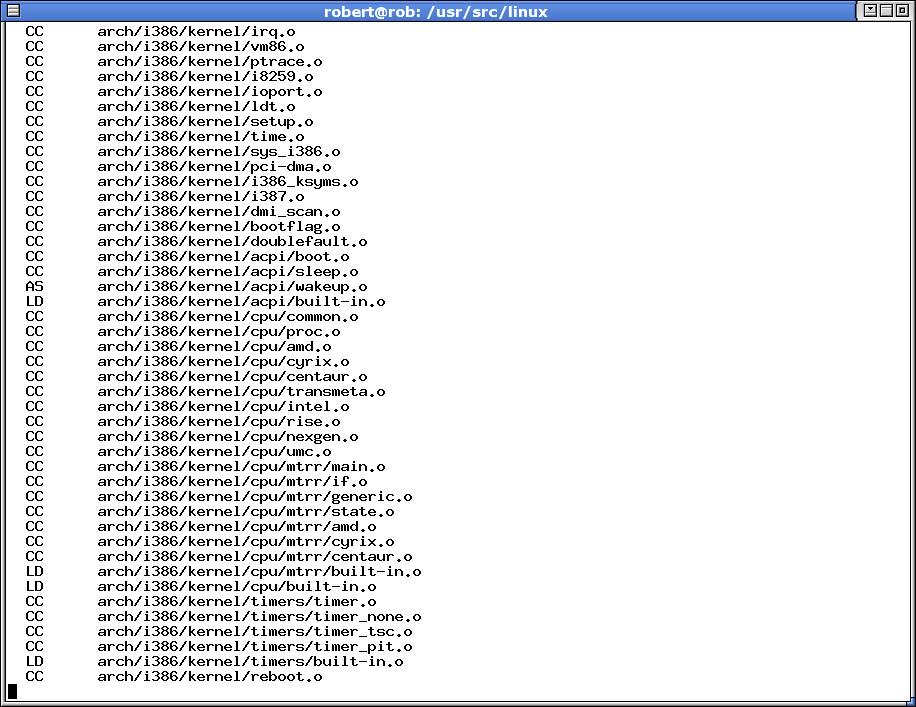Click the line 'arch/i386/kernel/acpi/wakeup.o'
Viewport: 916px width, 707px height.
tap(233, 287)
